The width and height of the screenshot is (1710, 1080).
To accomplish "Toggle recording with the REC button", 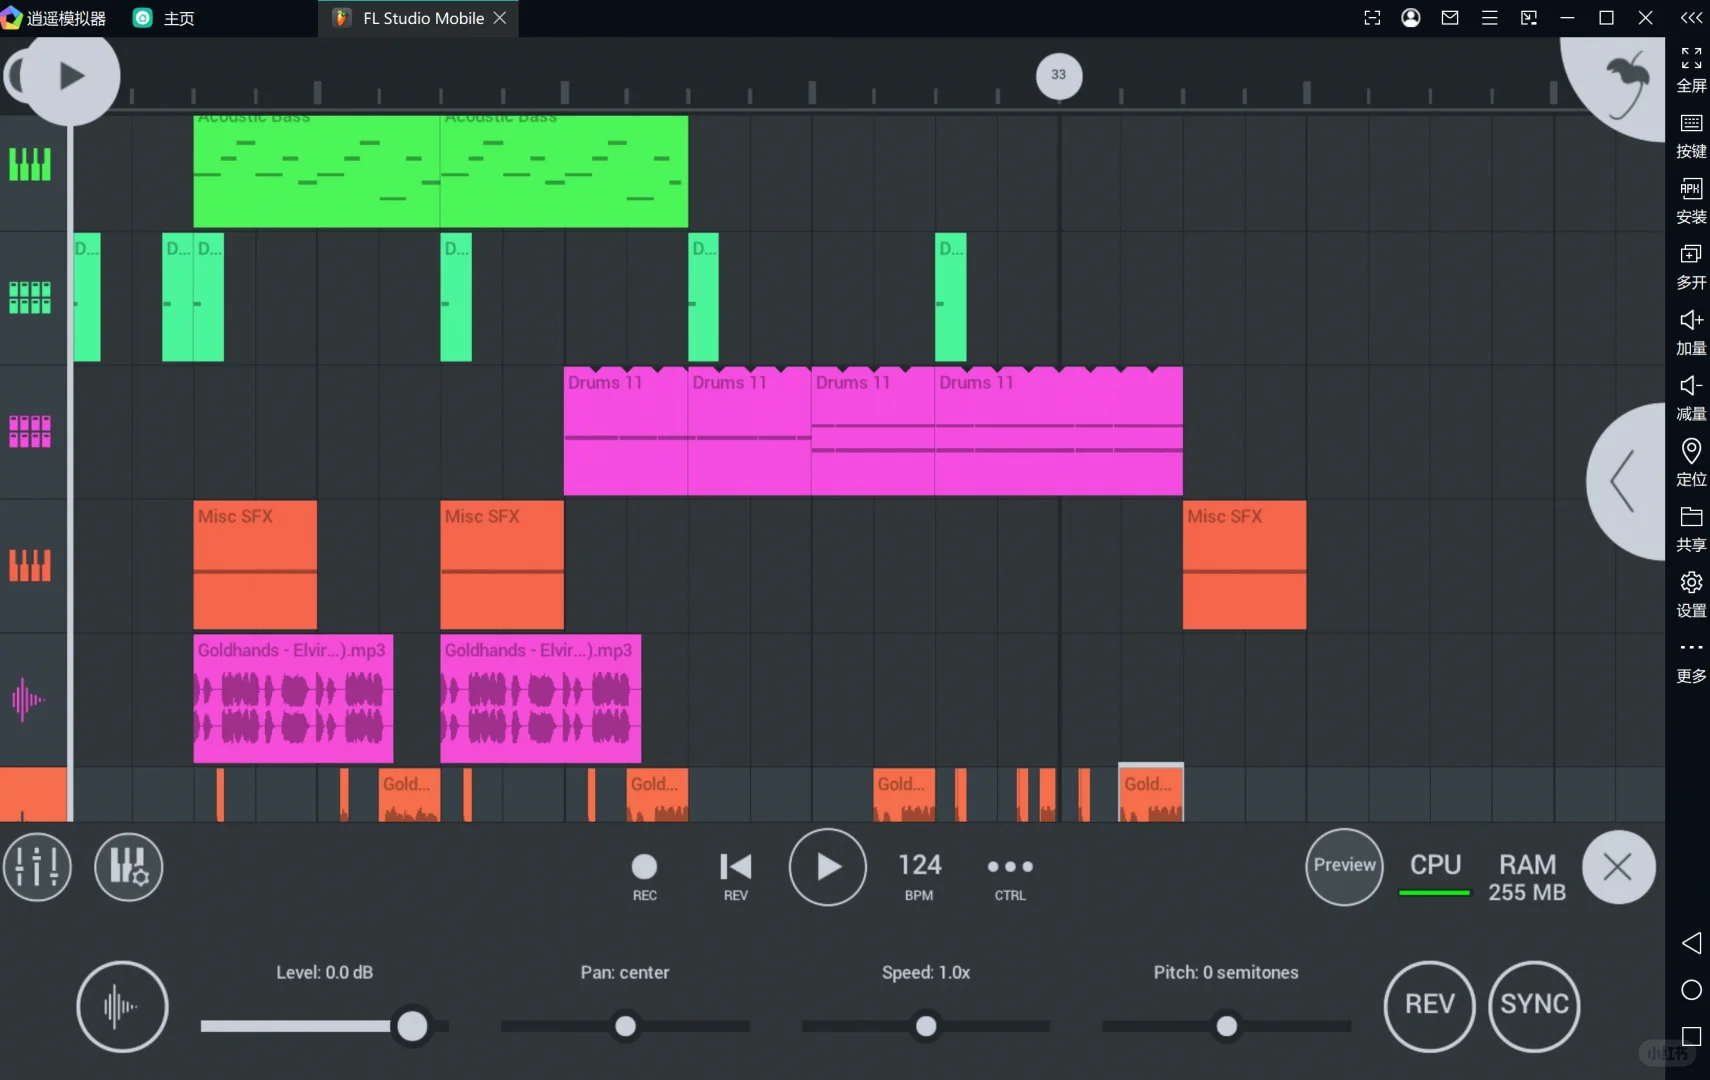I will click(x=644, y=864).
